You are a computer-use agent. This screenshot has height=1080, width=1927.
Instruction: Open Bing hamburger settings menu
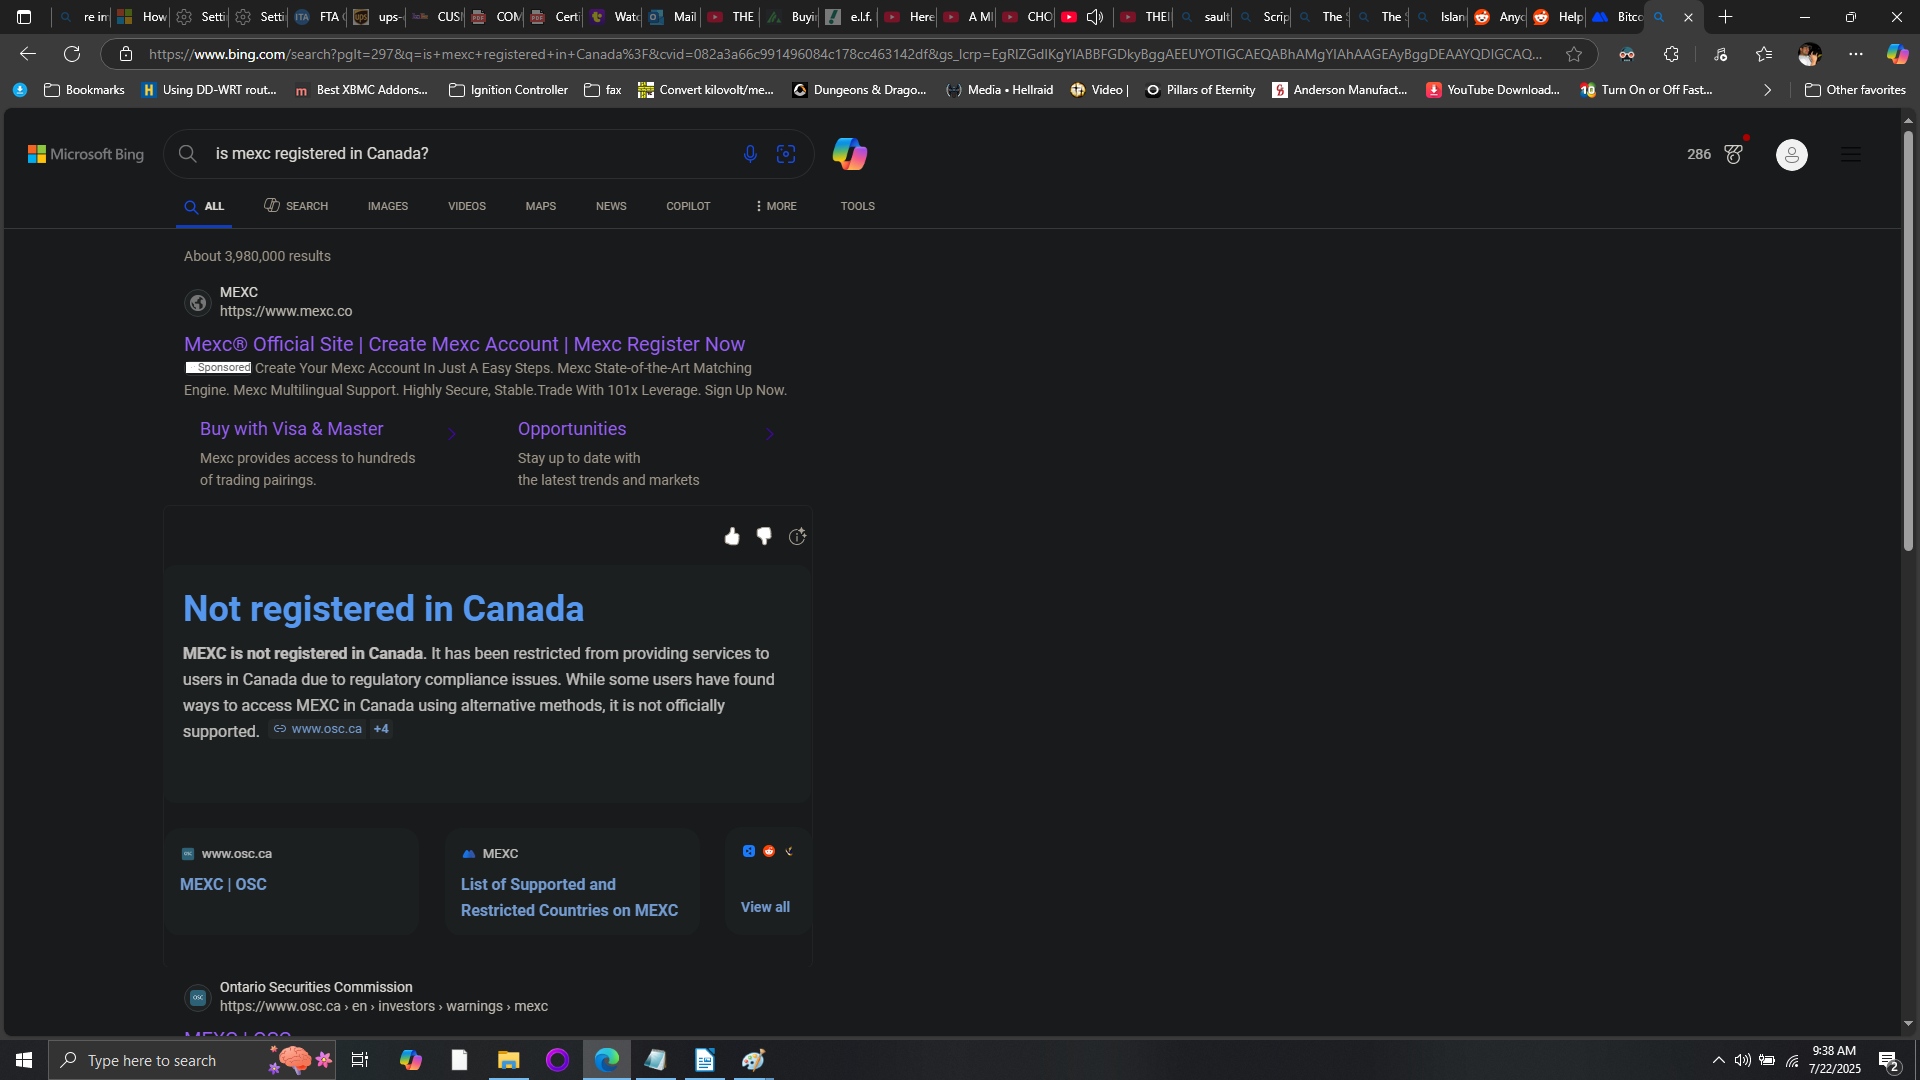point(1851,154)
